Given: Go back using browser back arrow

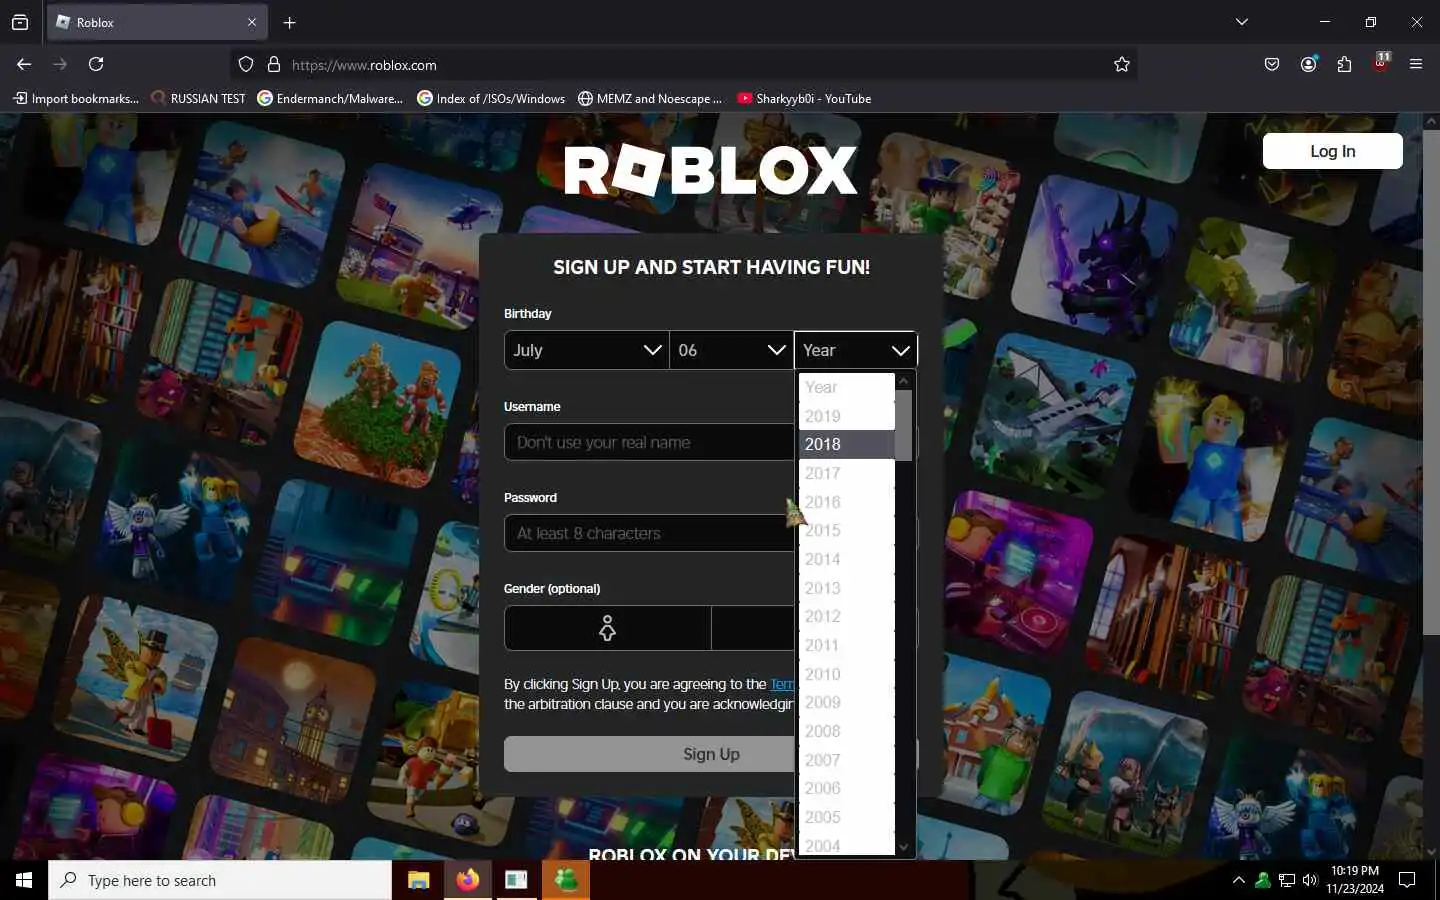Looking at the screenshot, I should (24, 64).
